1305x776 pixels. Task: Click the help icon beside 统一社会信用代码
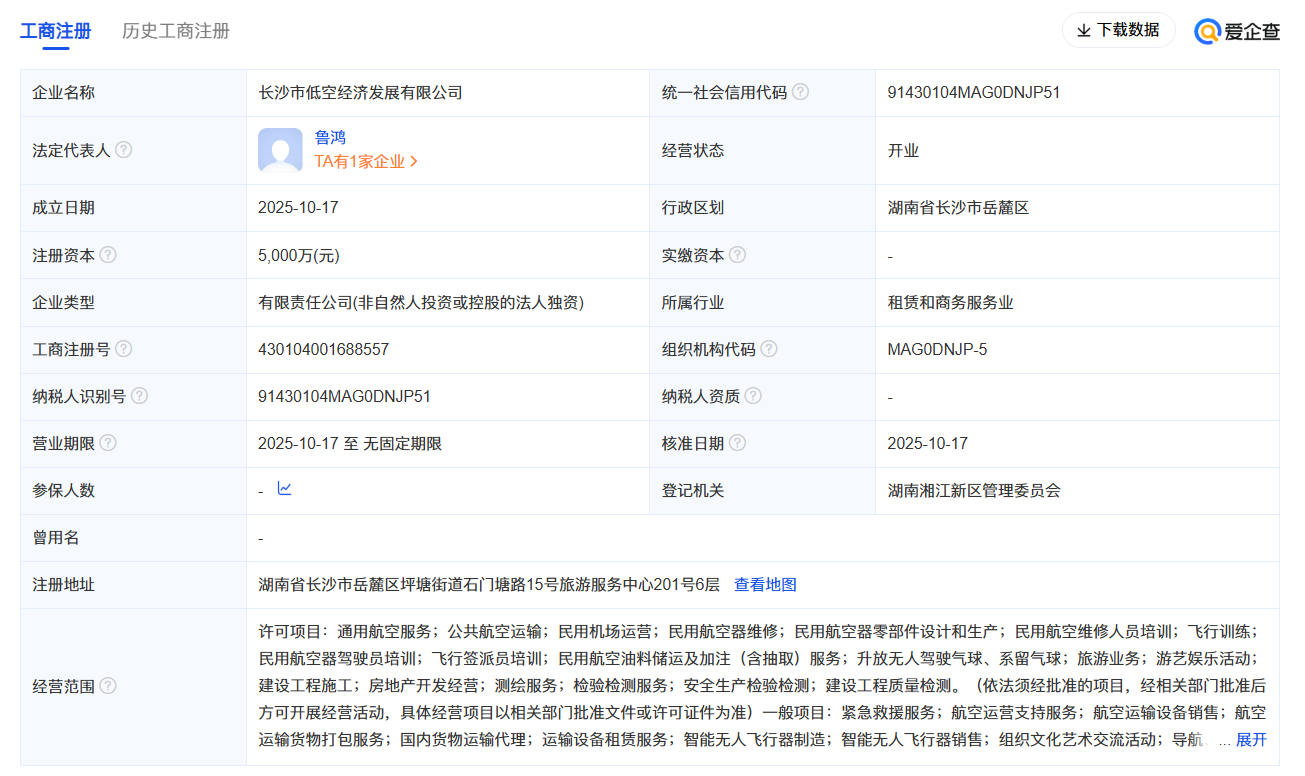coord(800,92)
